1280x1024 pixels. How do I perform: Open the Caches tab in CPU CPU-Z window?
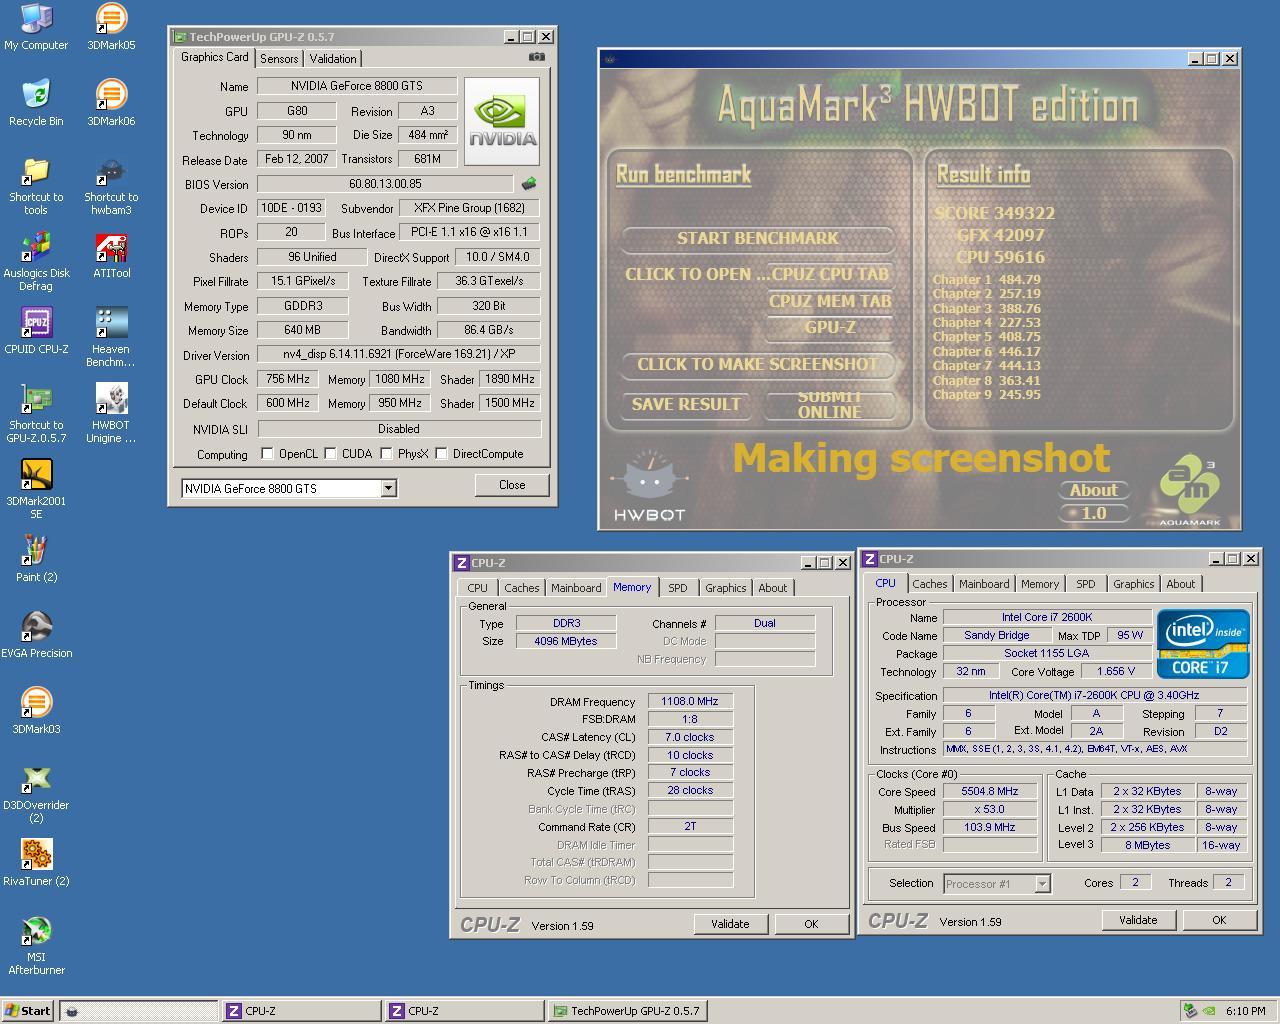(930, 584)
